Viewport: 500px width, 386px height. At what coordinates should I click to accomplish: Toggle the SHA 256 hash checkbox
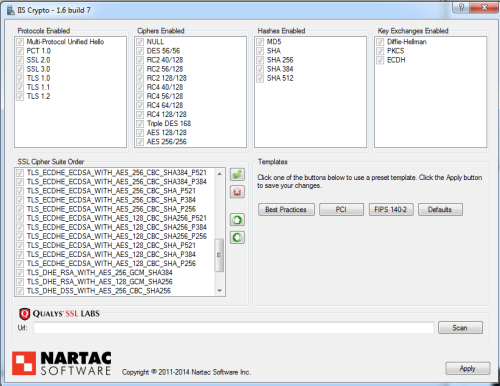pos(260,60)
